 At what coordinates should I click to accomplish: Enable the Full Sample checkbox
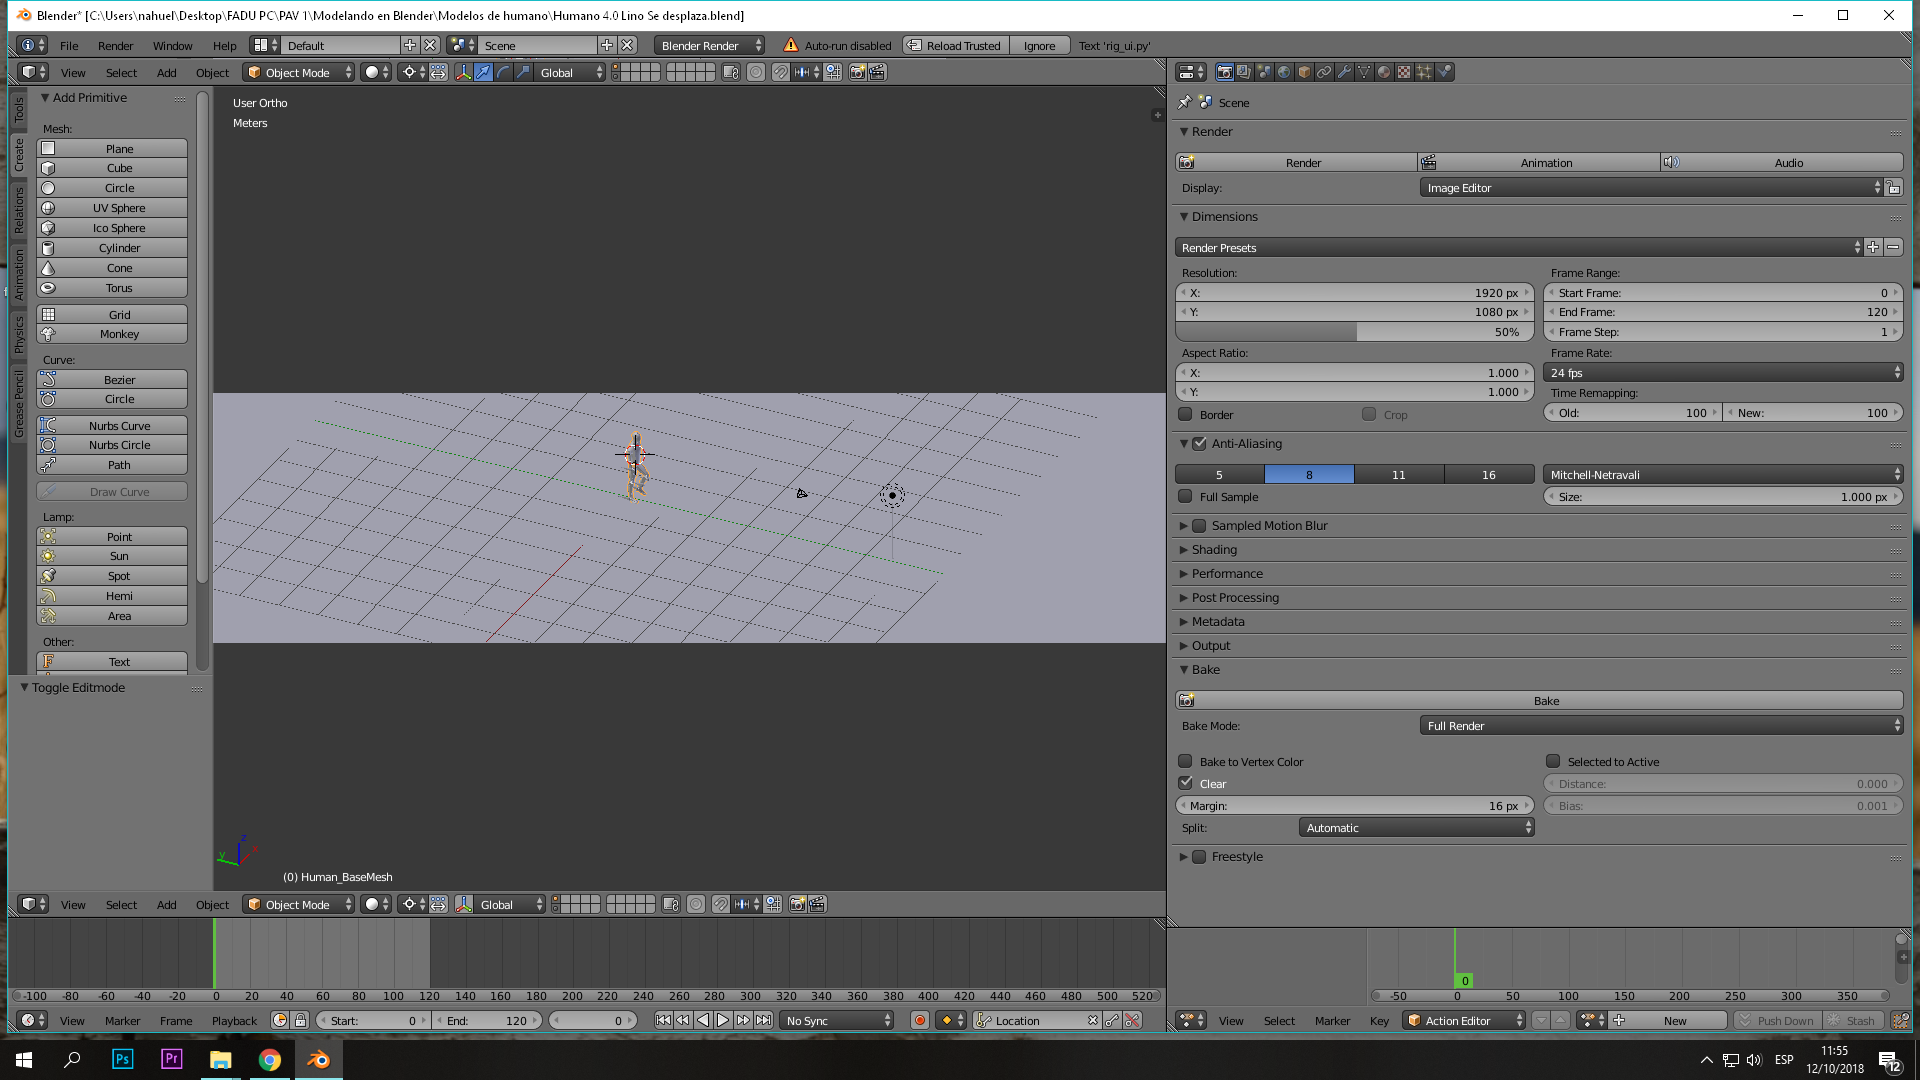pyautogui.click(x=1186, y=497)
